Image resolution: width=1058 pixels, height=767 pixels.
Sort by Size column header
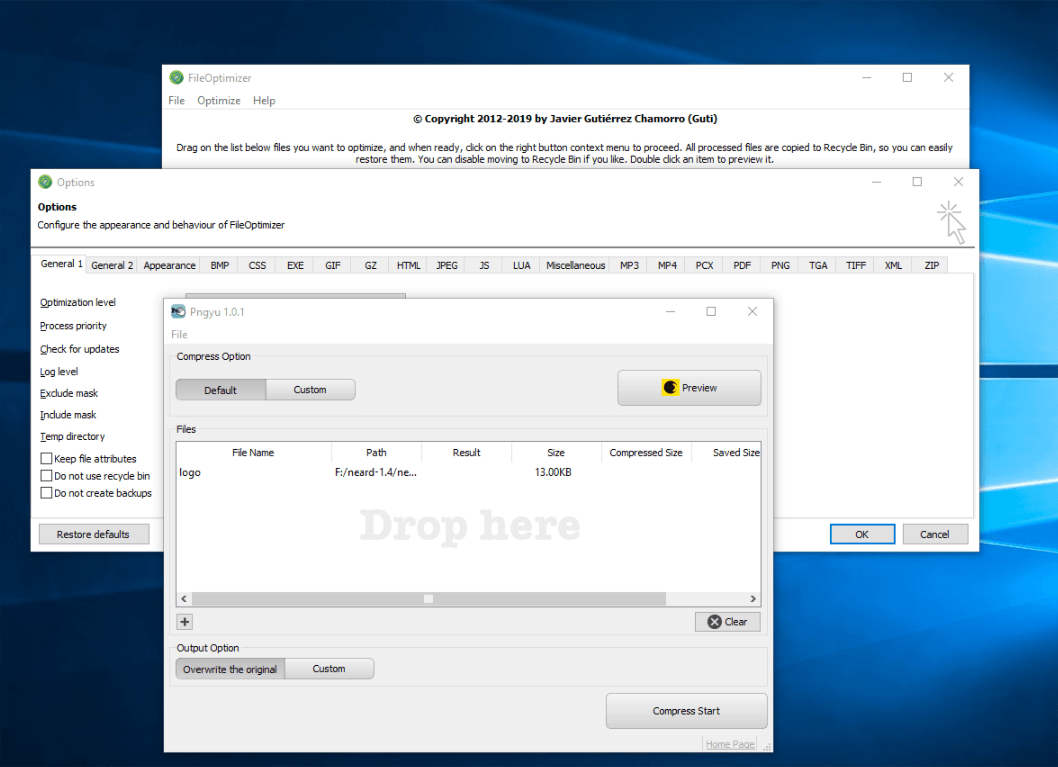(x=556, y=453)
